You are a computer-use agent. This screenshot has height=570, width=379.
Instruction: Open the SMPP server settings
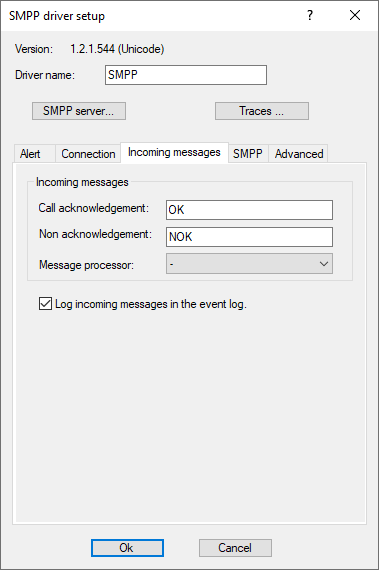[79, 111]
